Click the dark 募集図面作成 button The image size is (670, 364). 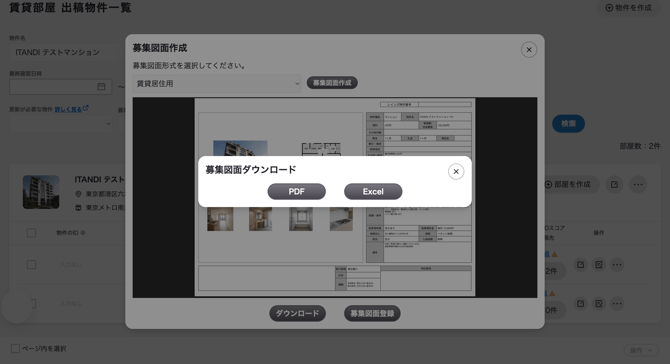click(x=332, y=83)
